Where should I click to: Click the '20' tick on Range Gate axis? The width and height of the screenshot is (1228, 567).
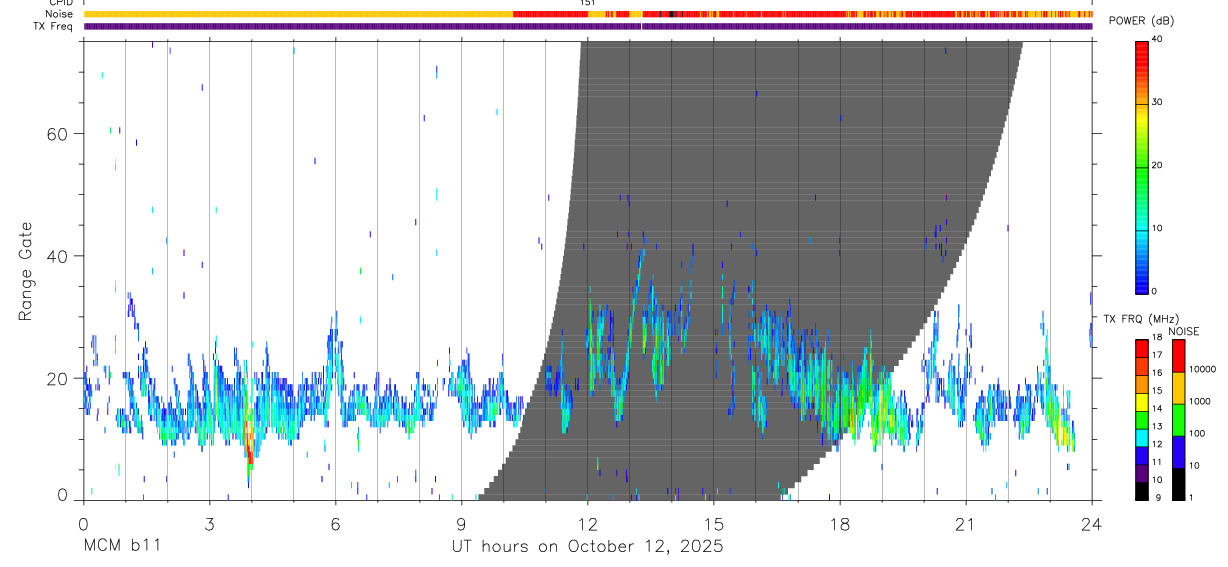click(58, 378)
